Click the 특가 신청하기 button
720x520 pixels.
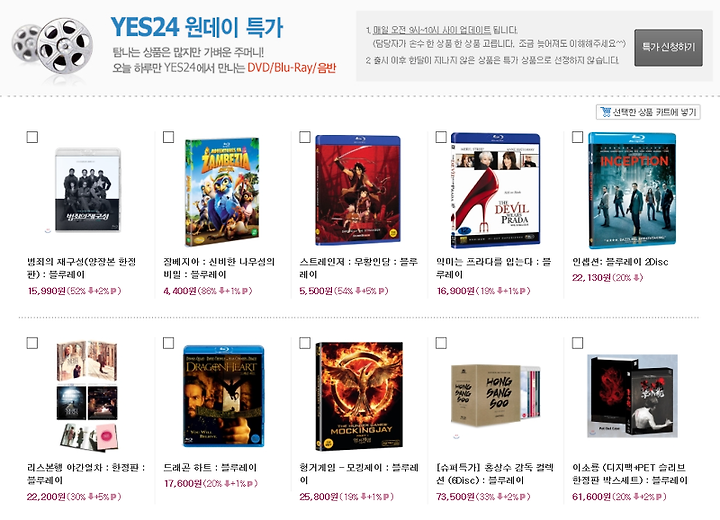click(668, 47)
